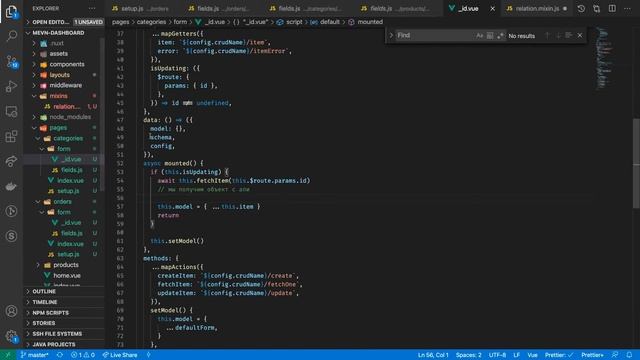Expand the NPM SCRIPTS panel
The width and height of the screenshot is (640, 360).
[x=64, y=313]
